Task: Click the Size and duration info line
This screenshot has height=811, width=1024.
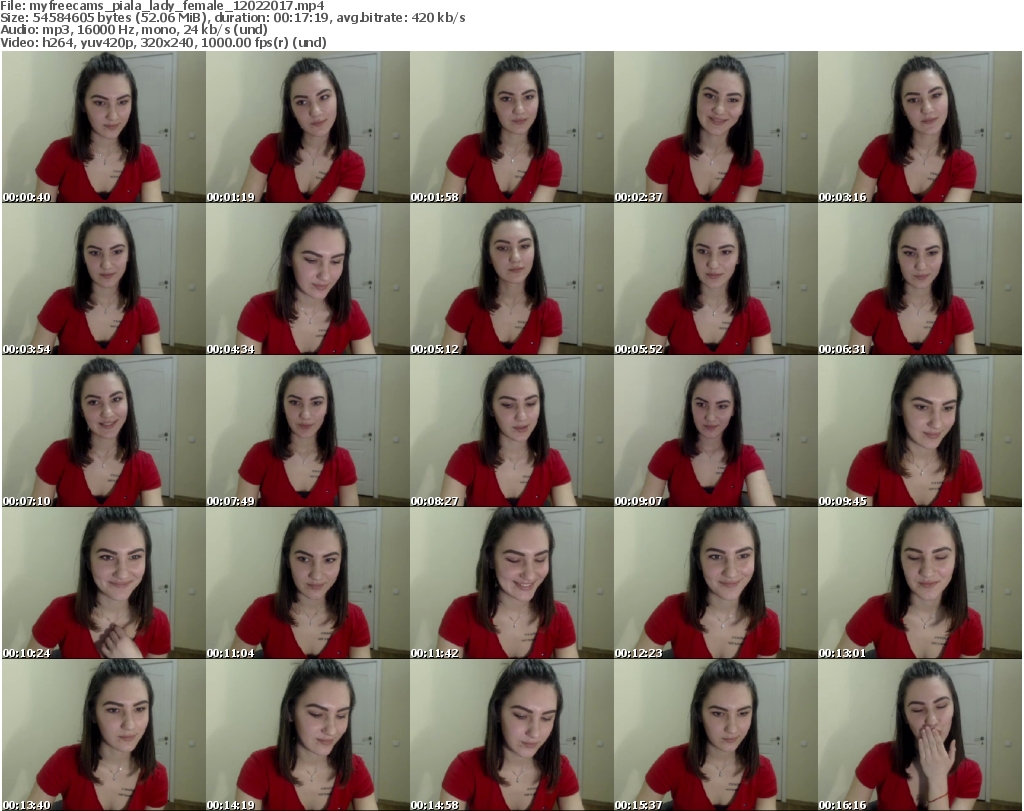Action: [x=233, y=18]
